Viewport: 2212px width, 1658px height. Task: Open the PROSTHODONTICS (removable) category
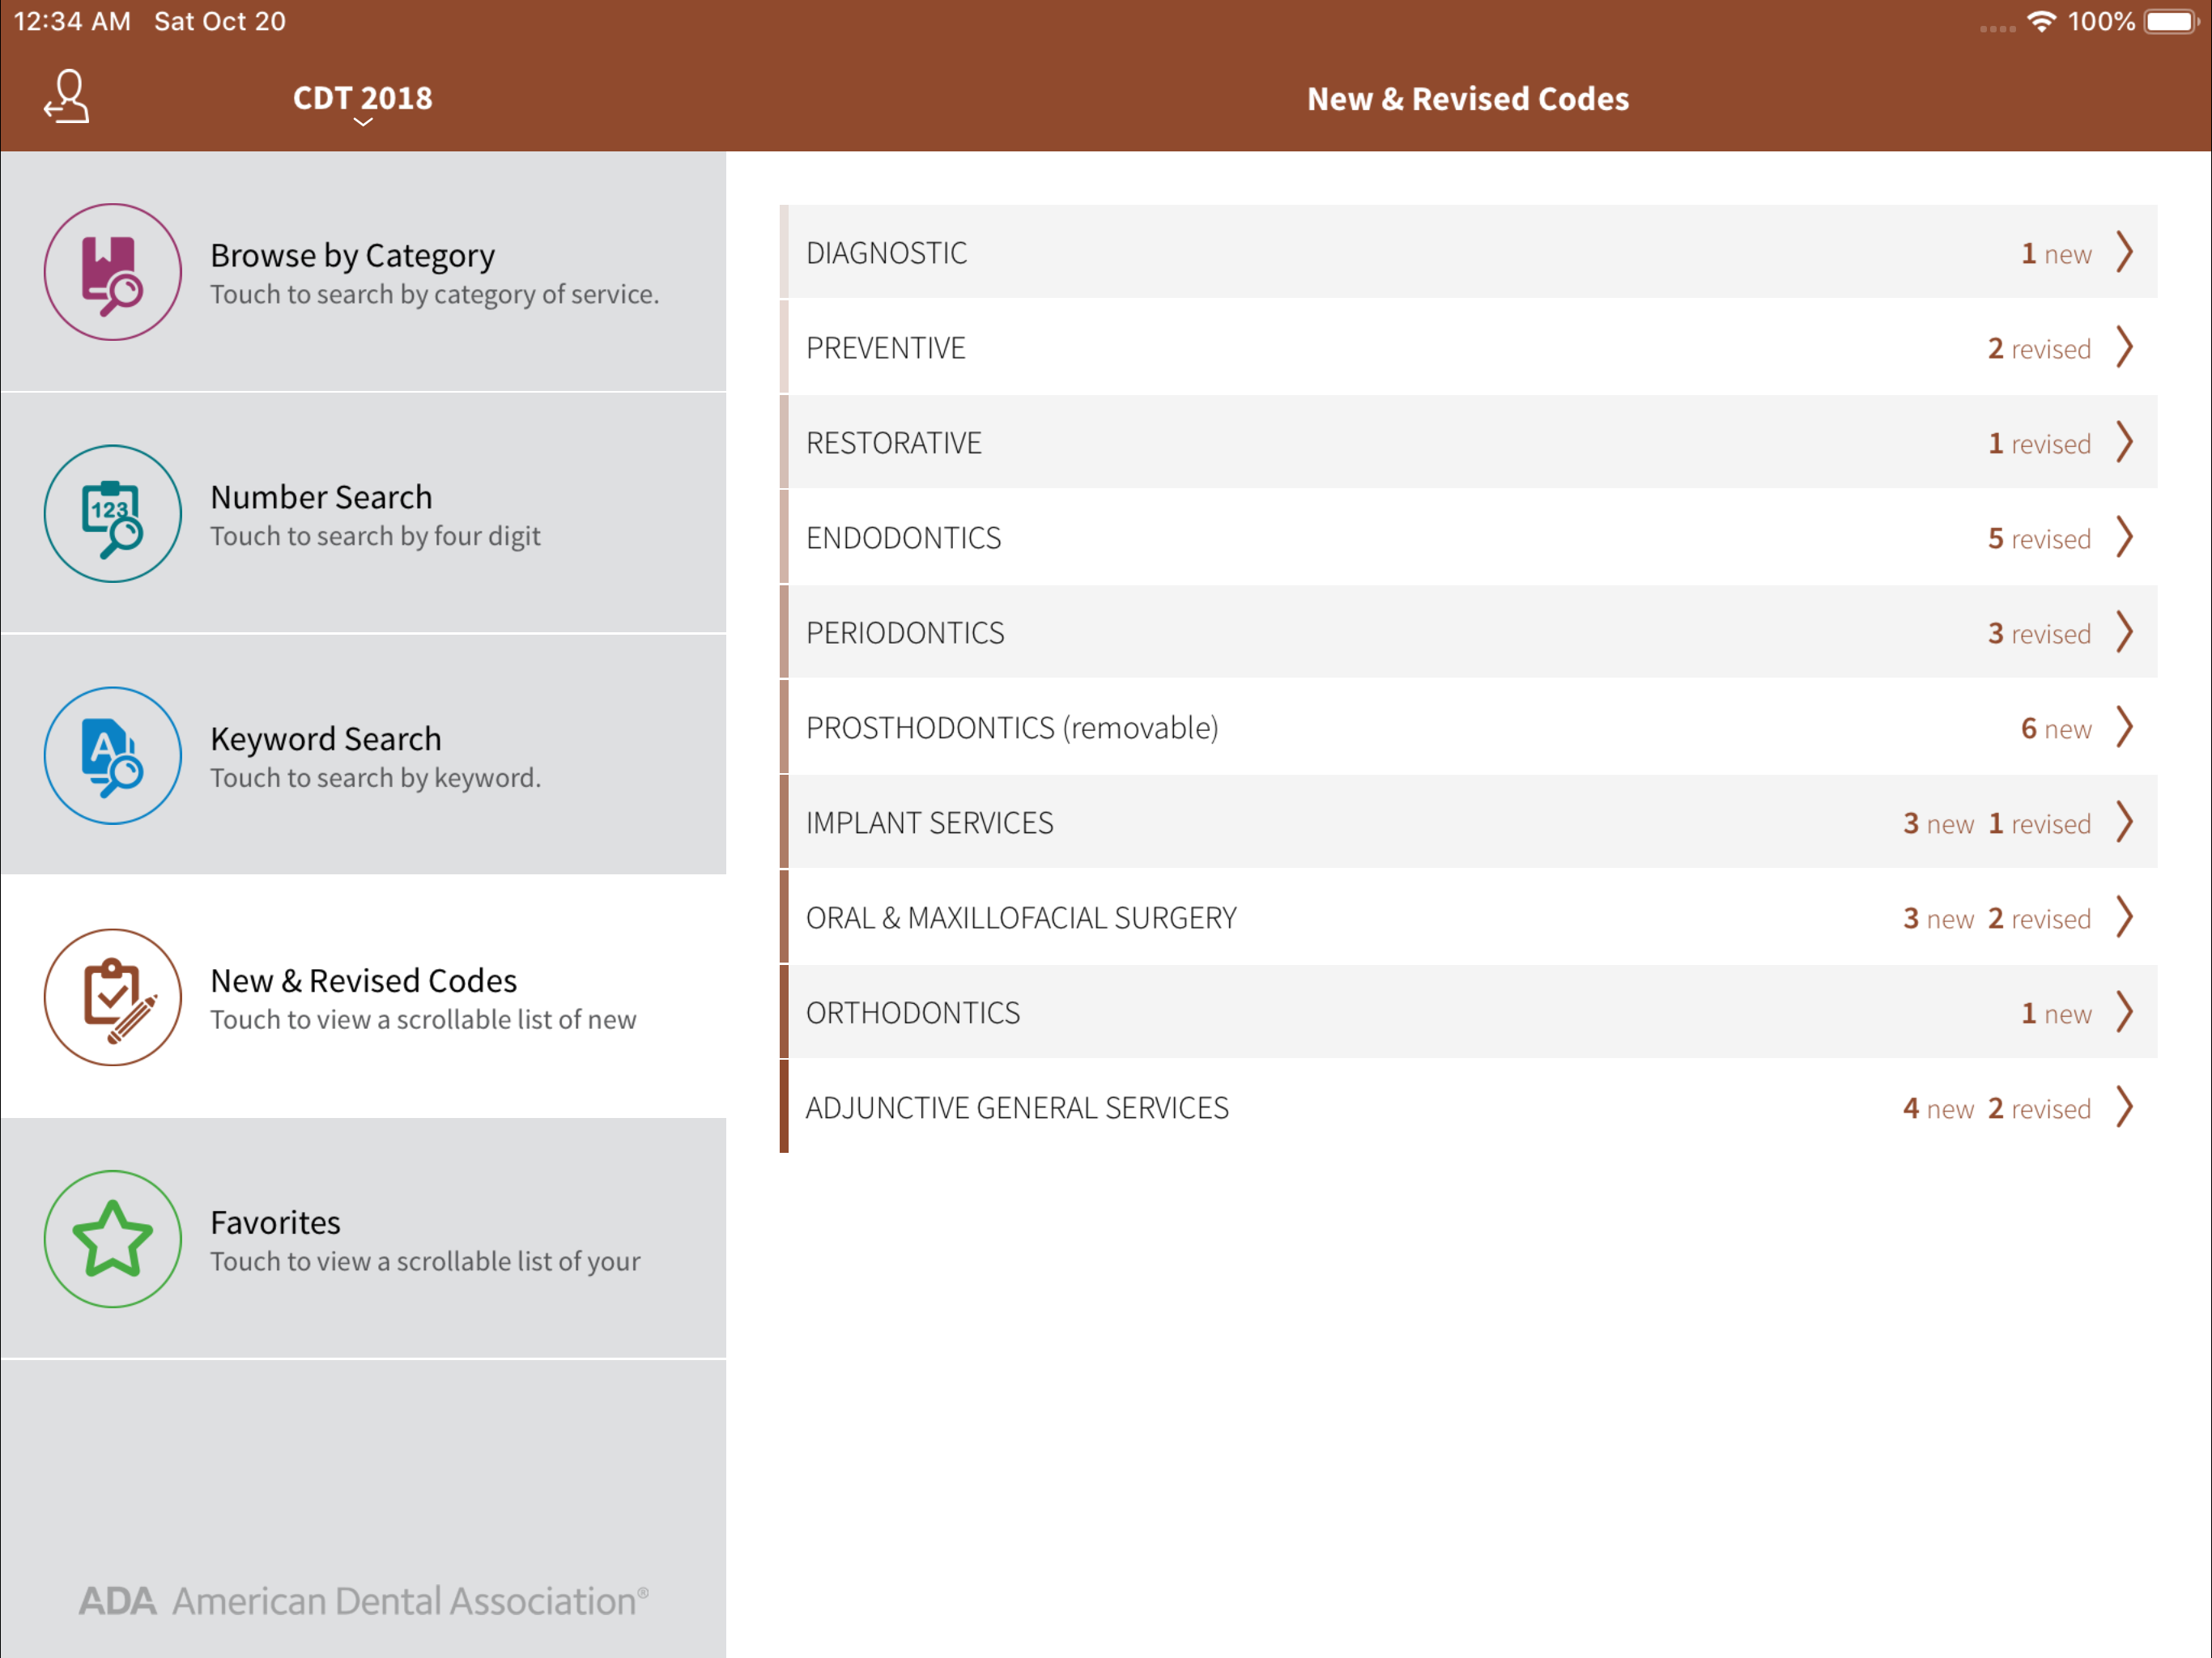(x=1468, y=727)
